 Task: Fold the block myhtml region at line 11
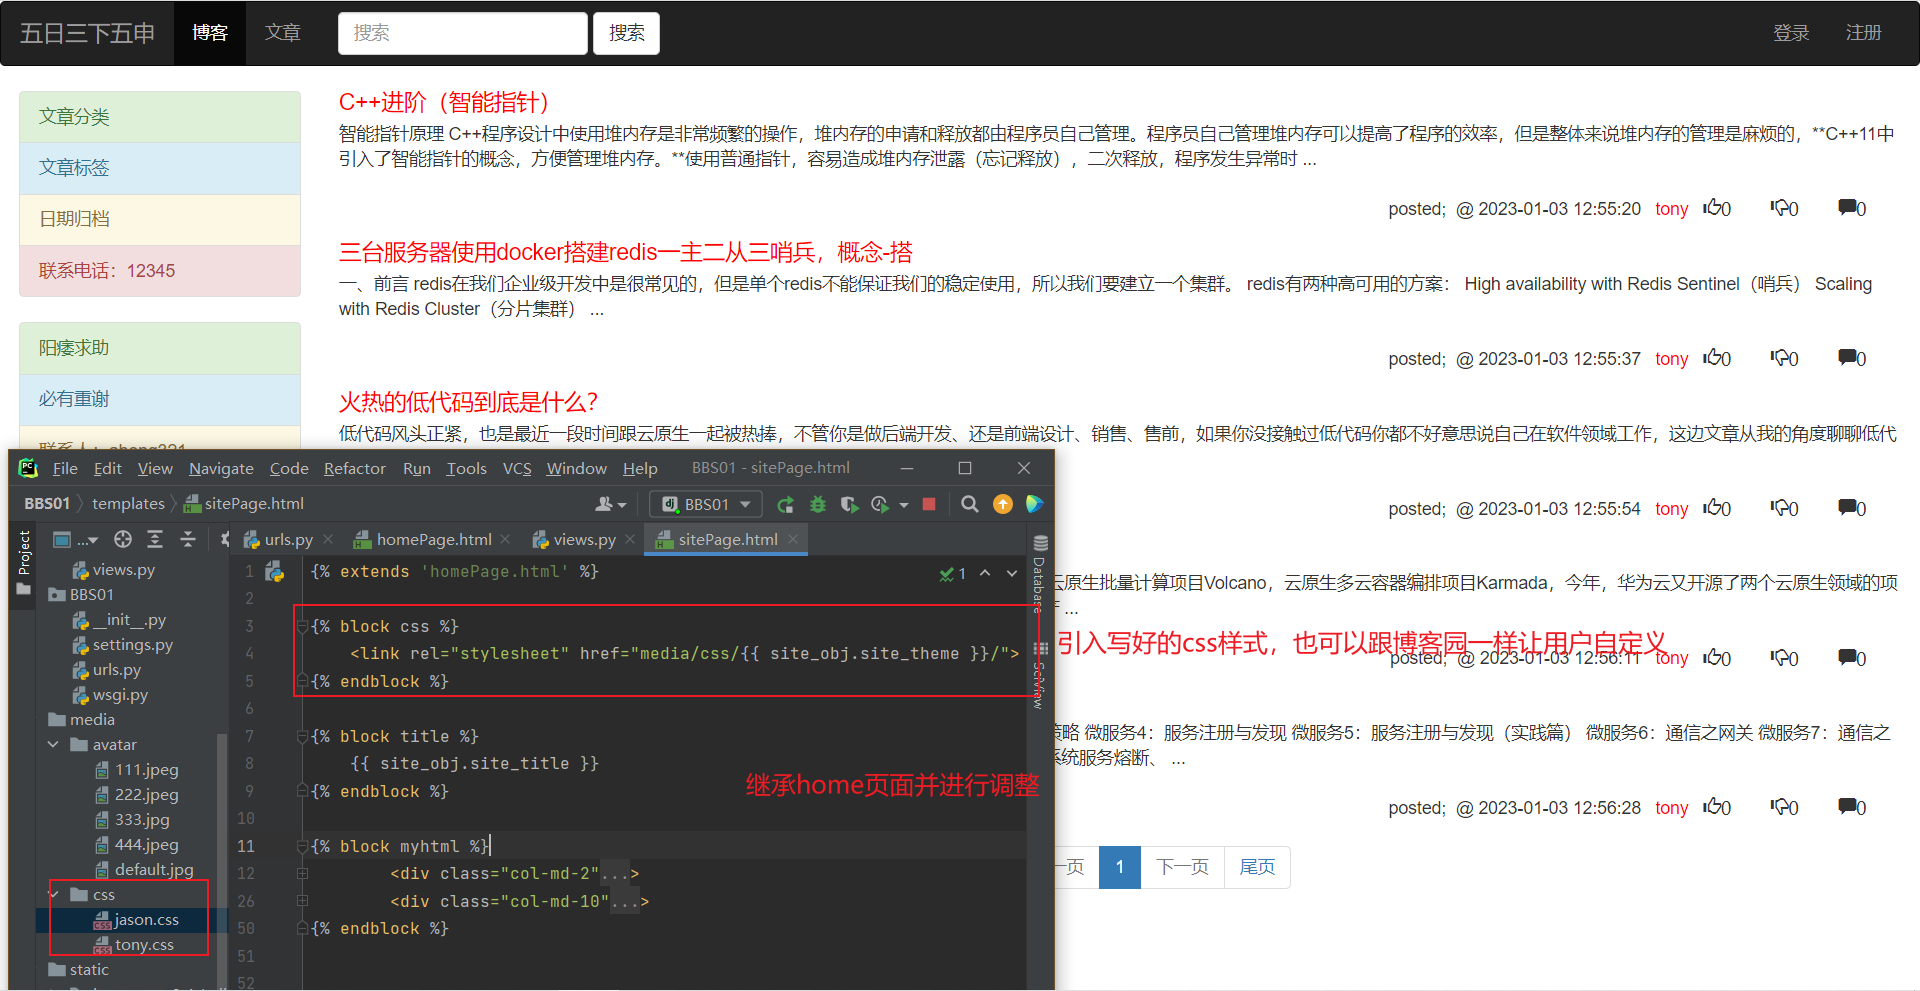click(302, 847)
